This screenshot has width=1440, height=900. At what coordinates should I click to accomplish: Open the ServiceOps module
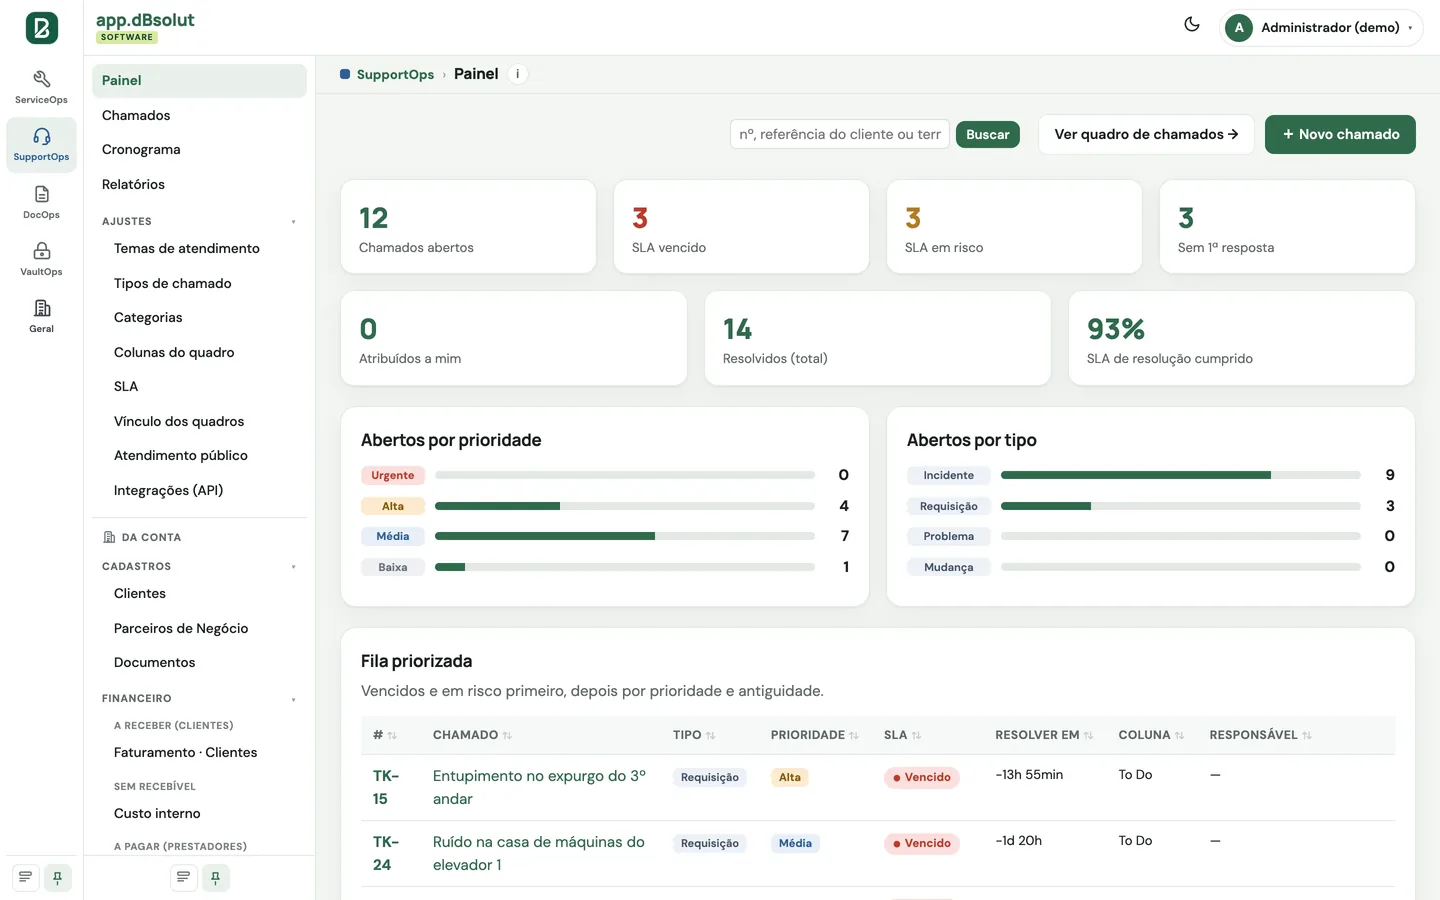[x=41, y=87]
